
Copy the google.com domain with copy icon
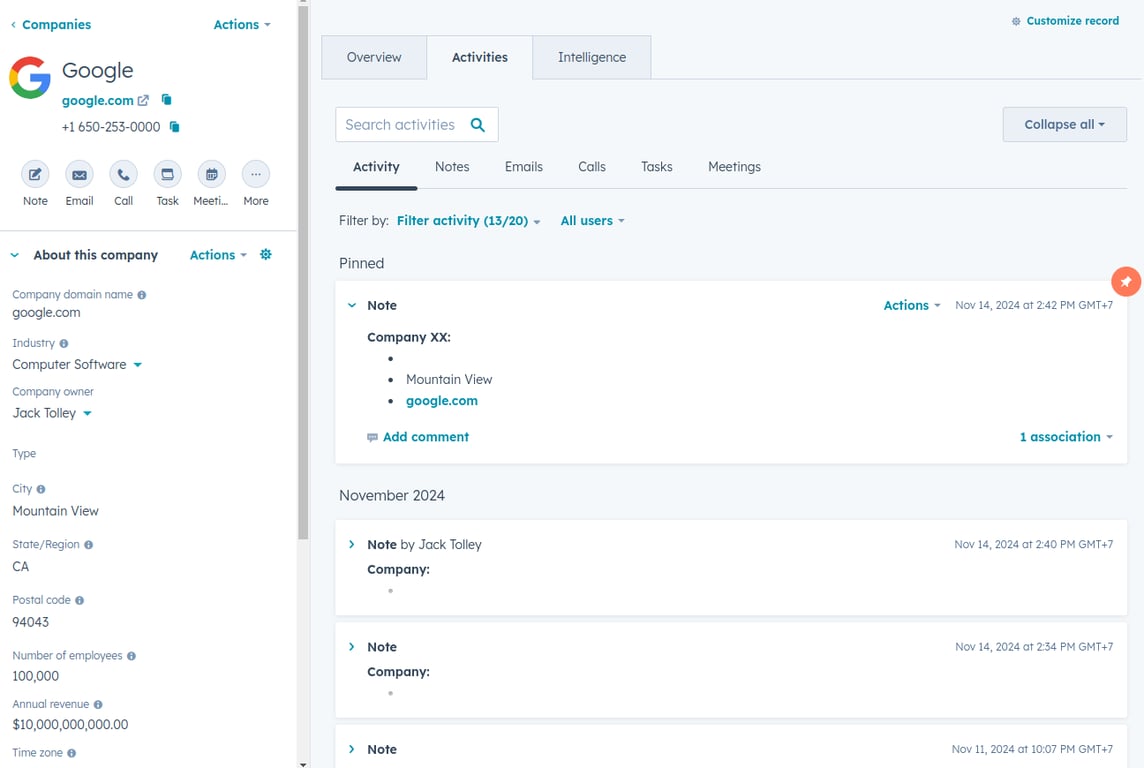(167, 100)
